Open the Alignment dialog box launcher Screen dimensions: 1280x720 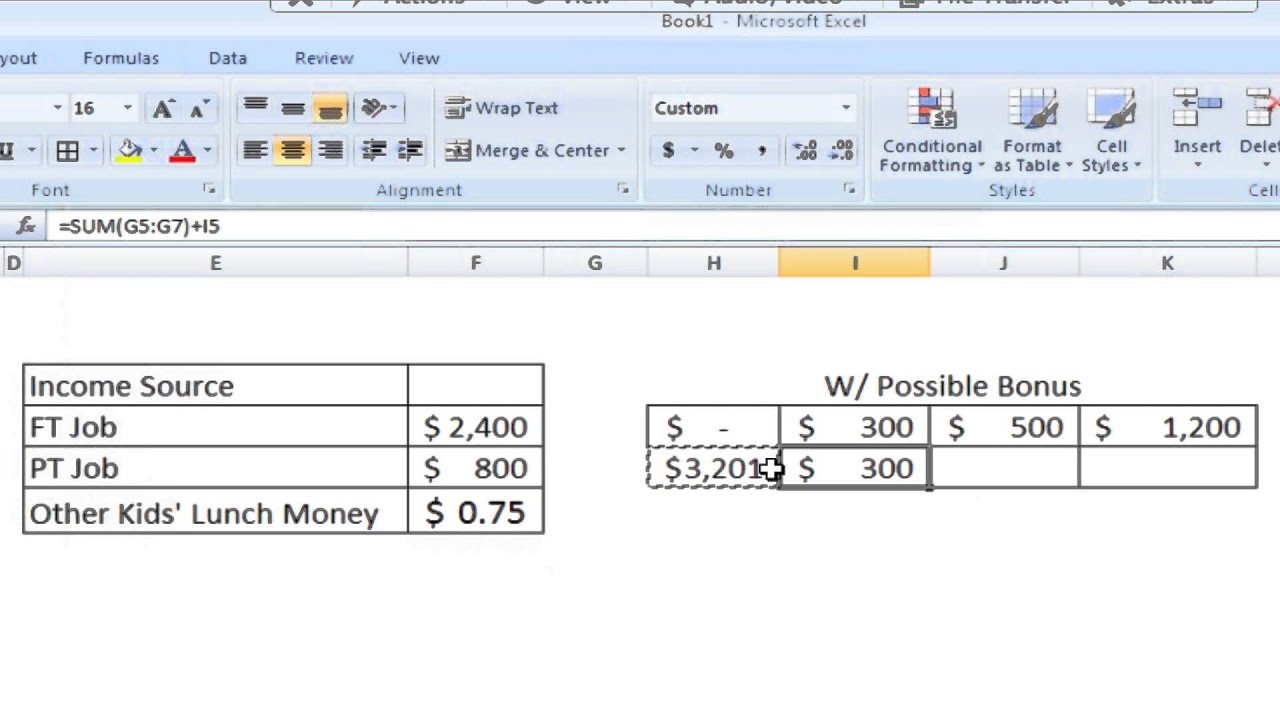(x=623, y=189)
